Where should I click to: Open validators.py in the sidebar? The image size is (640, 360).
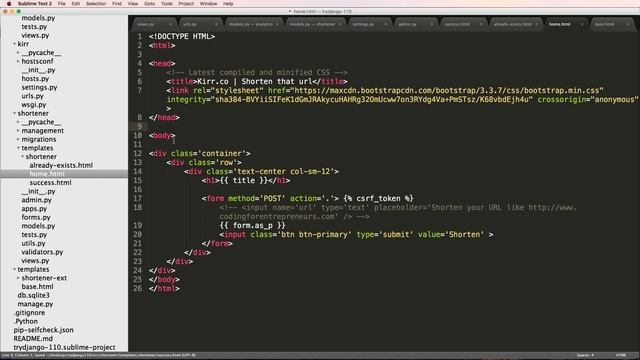(42, 252)
